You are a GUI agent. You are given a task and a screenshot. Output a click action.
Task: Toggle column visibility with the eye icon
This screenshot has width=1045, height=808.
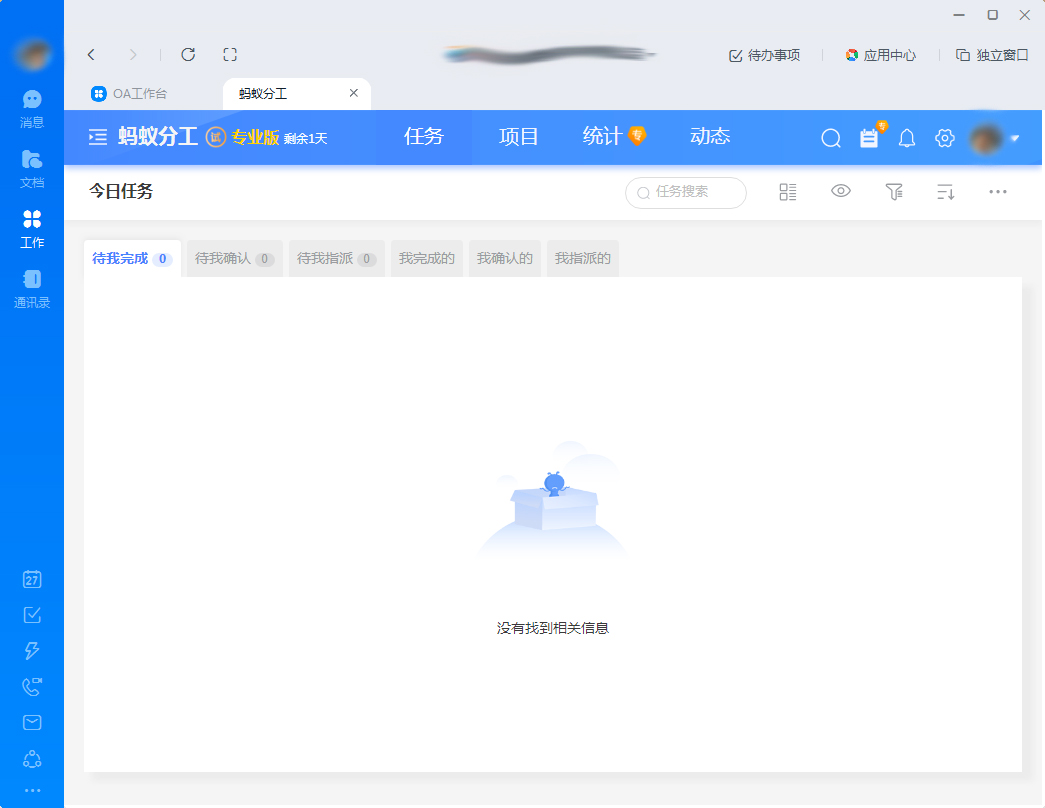click(840, 191)
